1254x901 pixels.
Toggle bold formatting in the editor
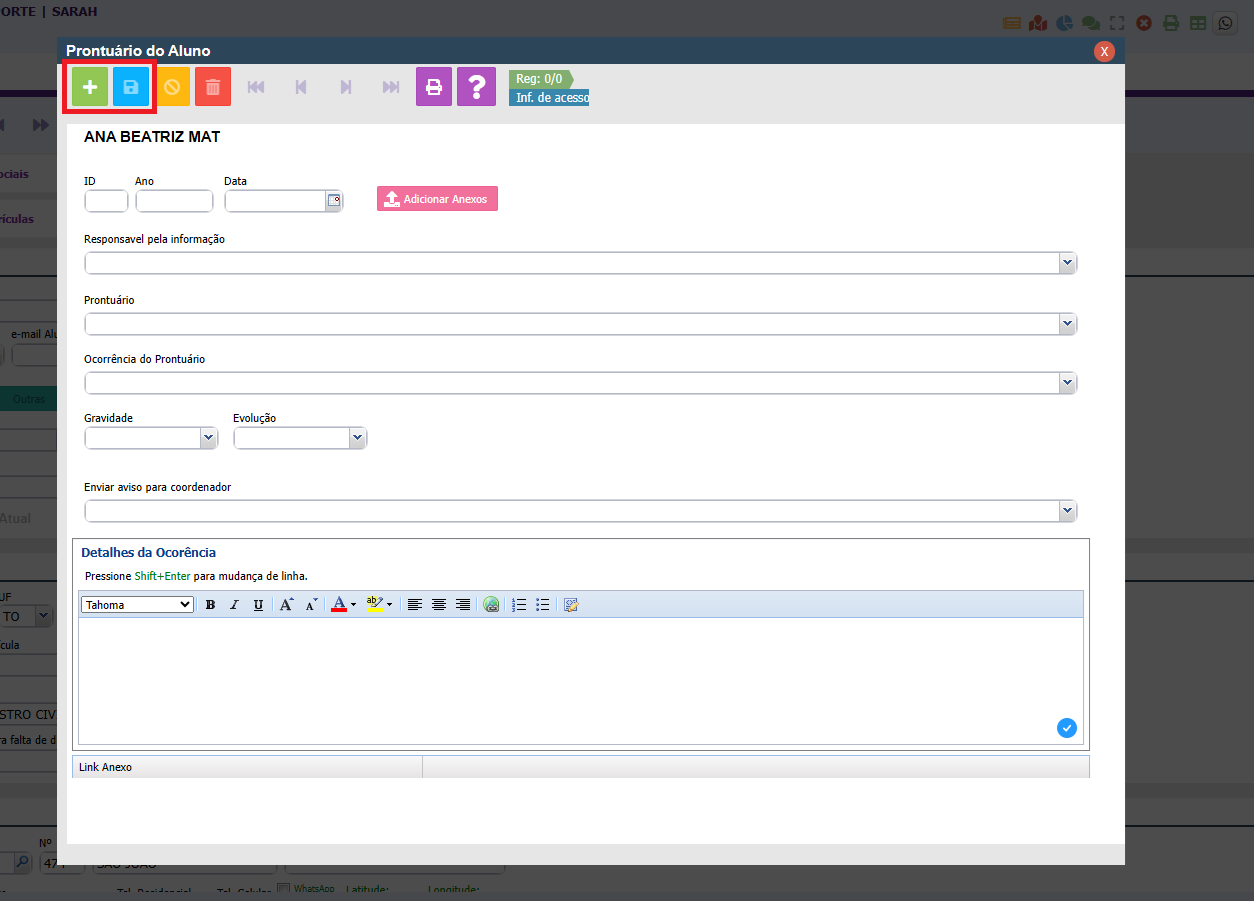(x=210, y=605)
